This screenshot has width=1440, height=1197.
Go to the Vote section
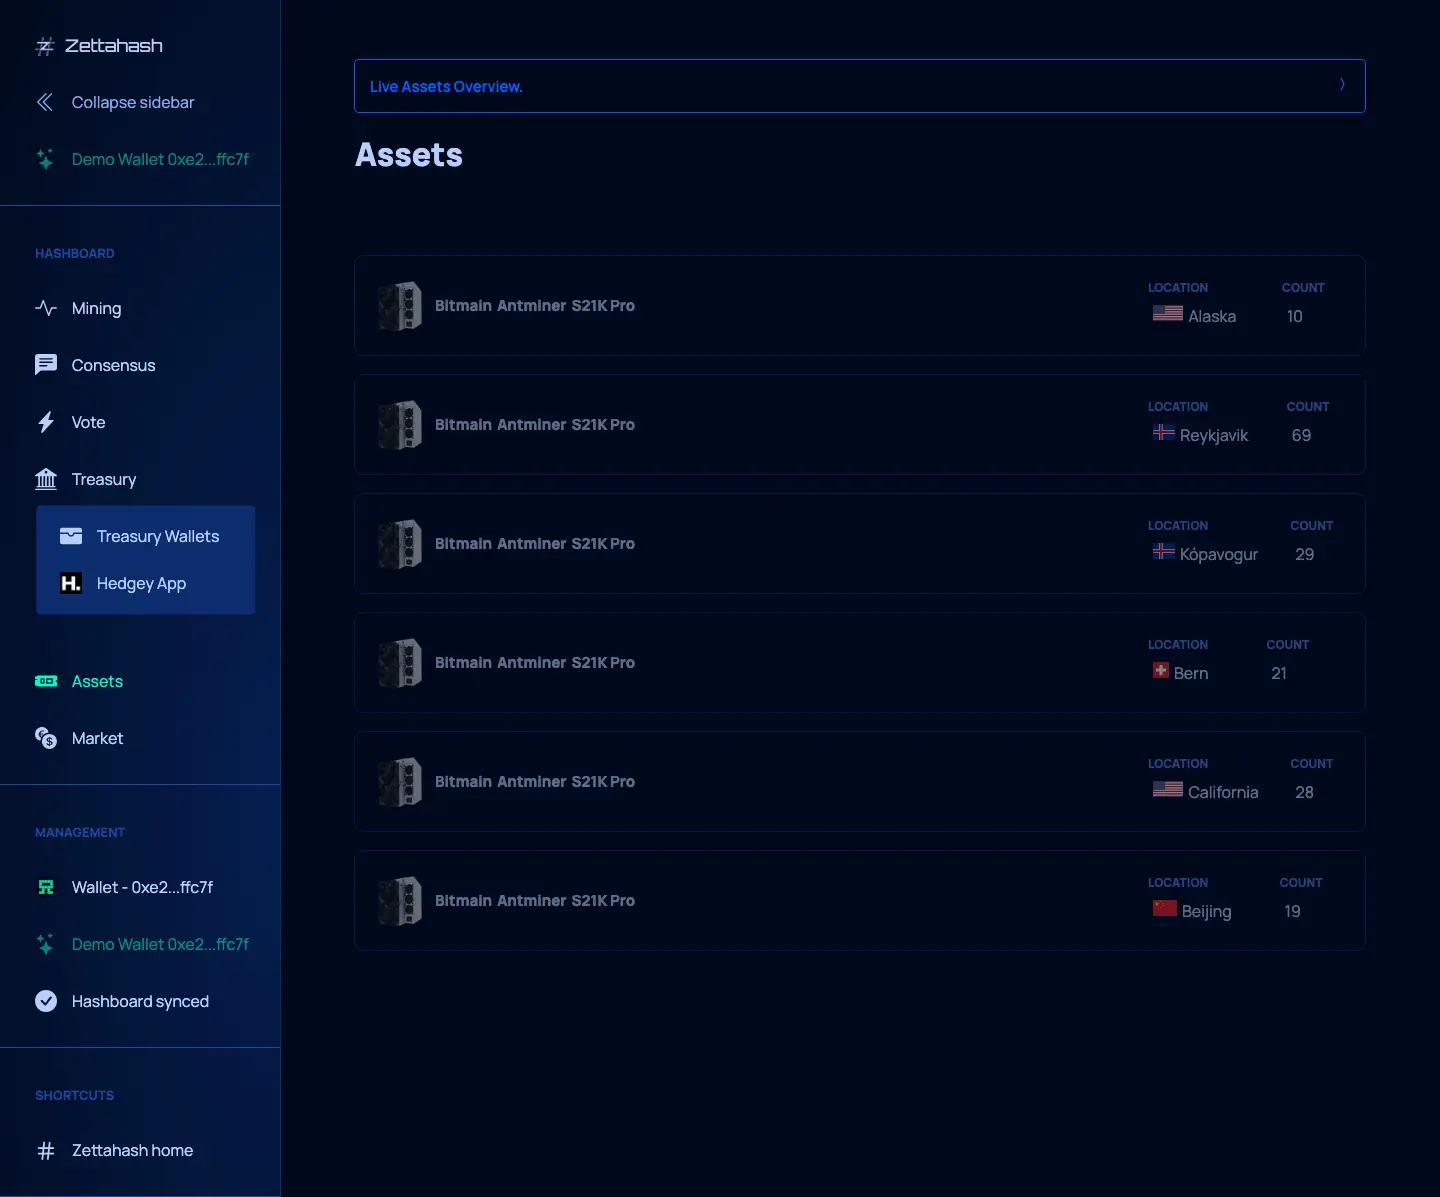(89, 422)
